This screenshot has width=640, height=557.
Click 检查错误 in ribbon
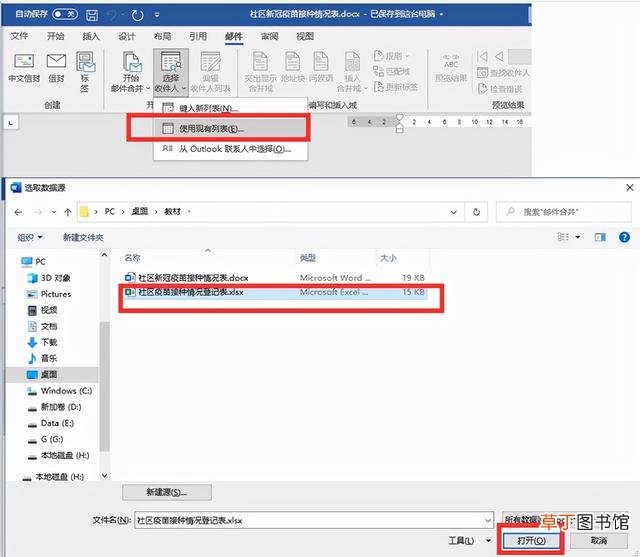pos(500,89)
